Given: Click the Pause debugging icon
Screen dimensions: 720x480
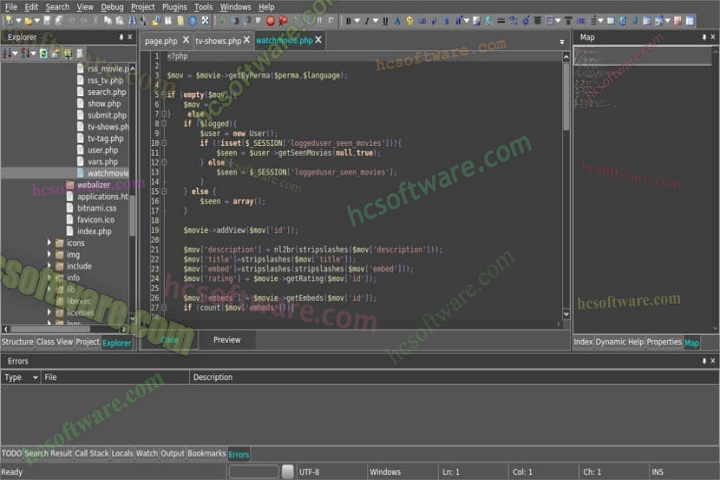Looking at the screenshot, I should (319, 21).
